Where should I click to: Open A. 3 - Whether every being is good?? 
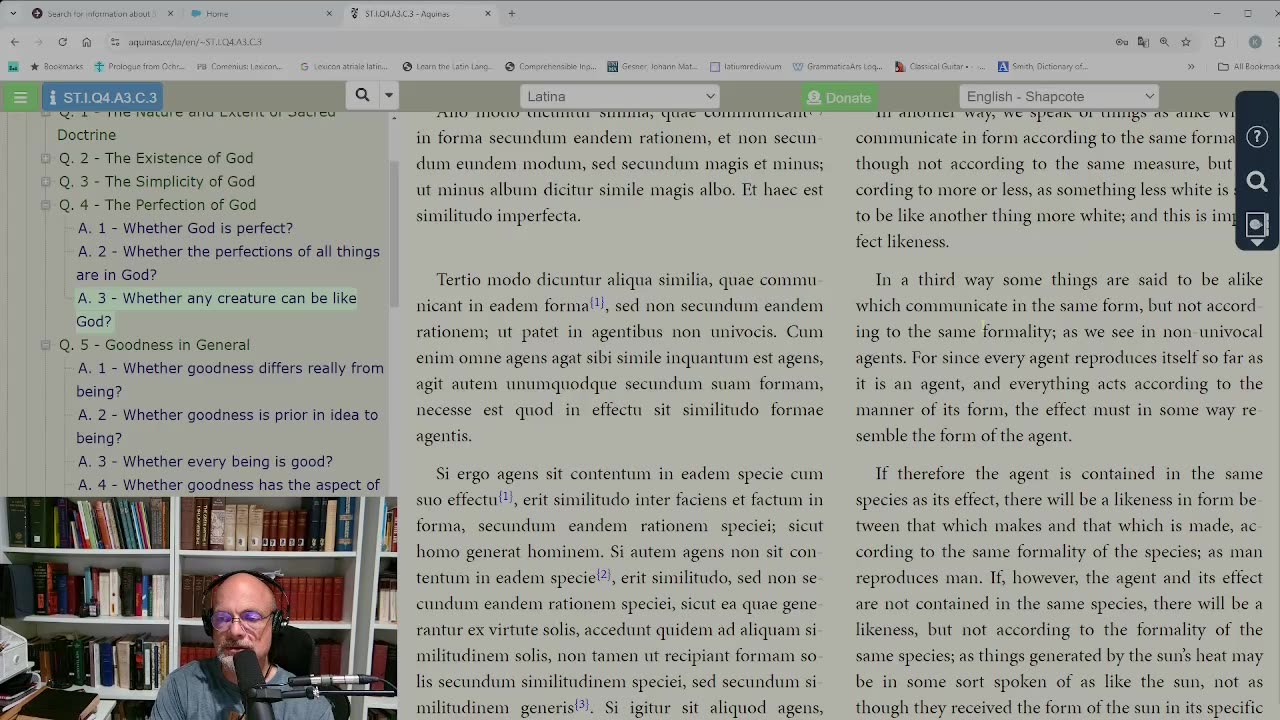point(205,461)
